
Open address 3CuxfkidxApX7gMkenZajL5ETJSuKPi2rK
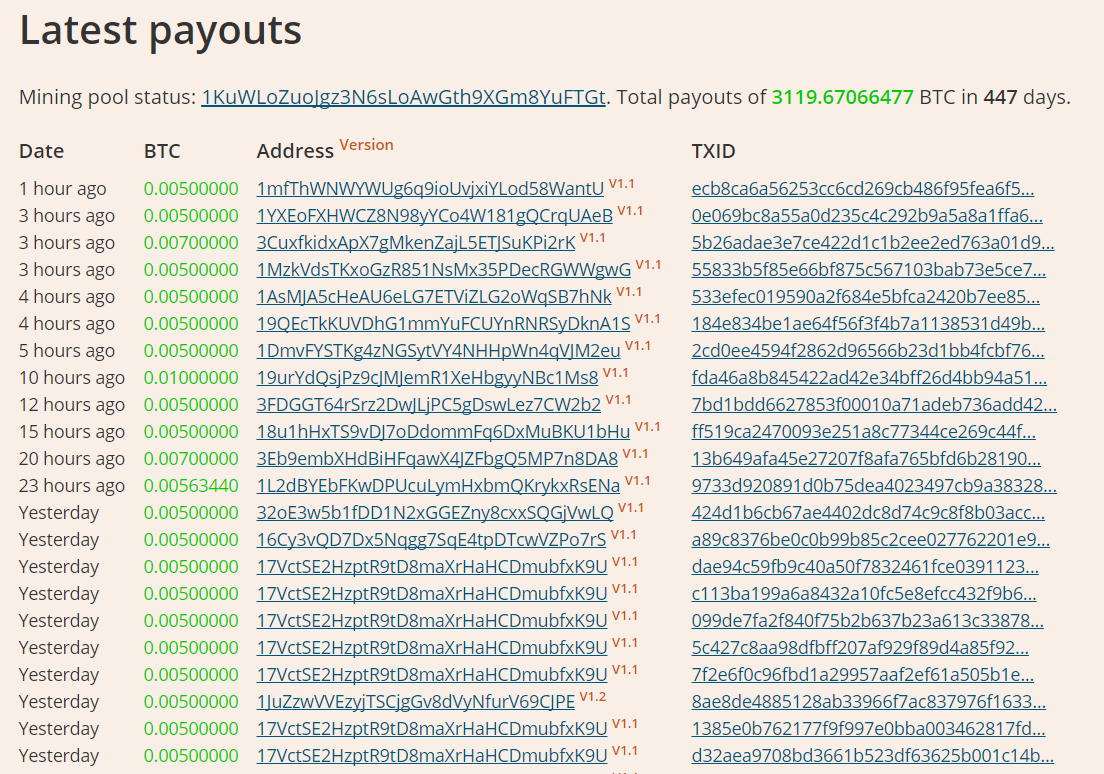point(416,242)
